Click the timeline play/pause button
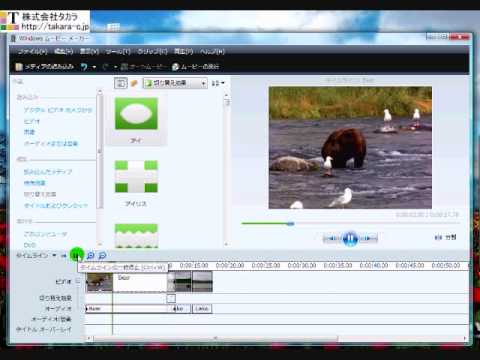The width and height of the screenshot is (480, 360). 77,256
